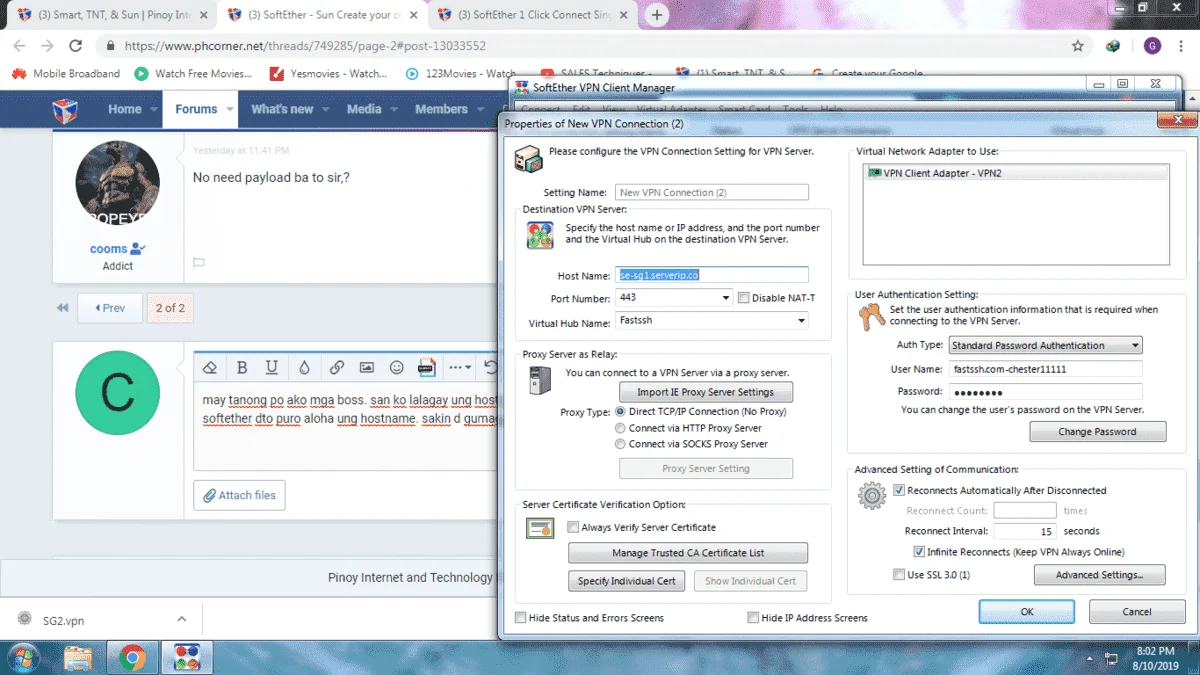
Task: Check Hide Status and Errors Screens
Action: click(x=520, y=618)
